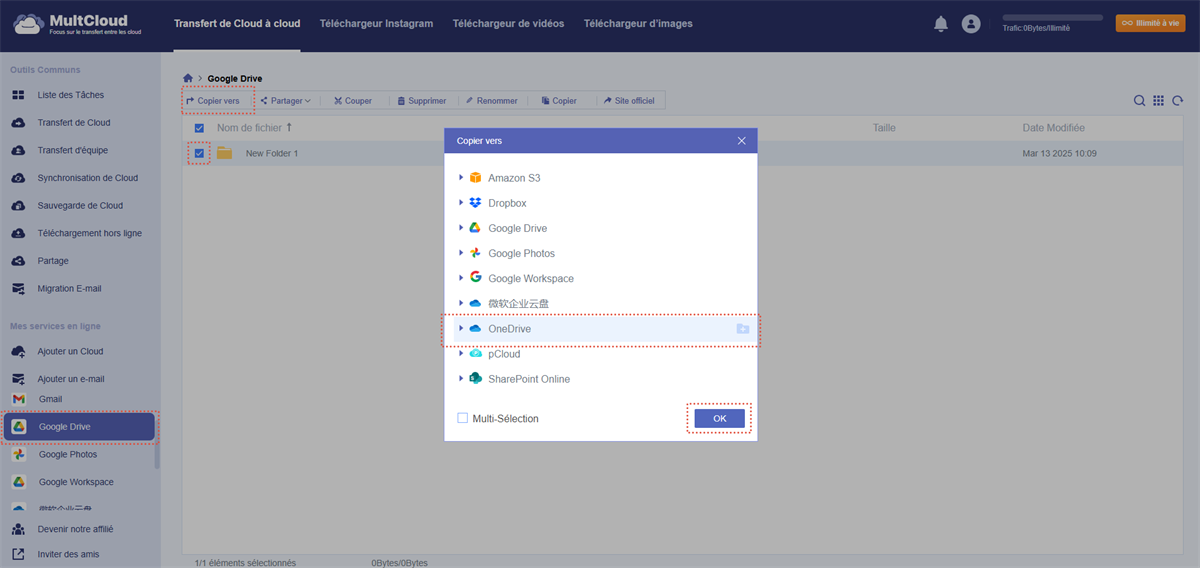This screenshot has width=1200, height=568.
Task: Click the Dropbox icon in dialog
Action: (475, 203)
